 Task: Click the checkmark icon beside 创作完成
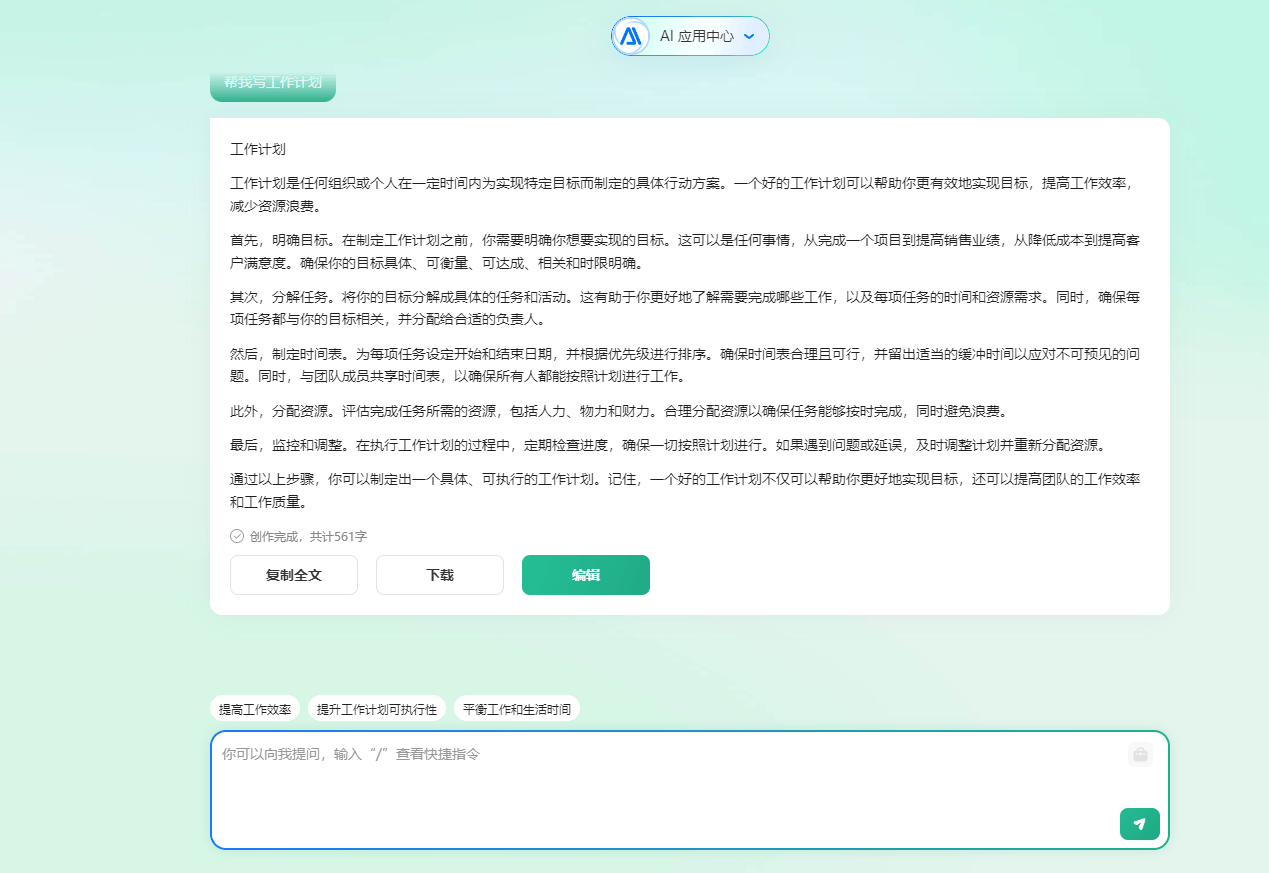(x=235, y=536)
